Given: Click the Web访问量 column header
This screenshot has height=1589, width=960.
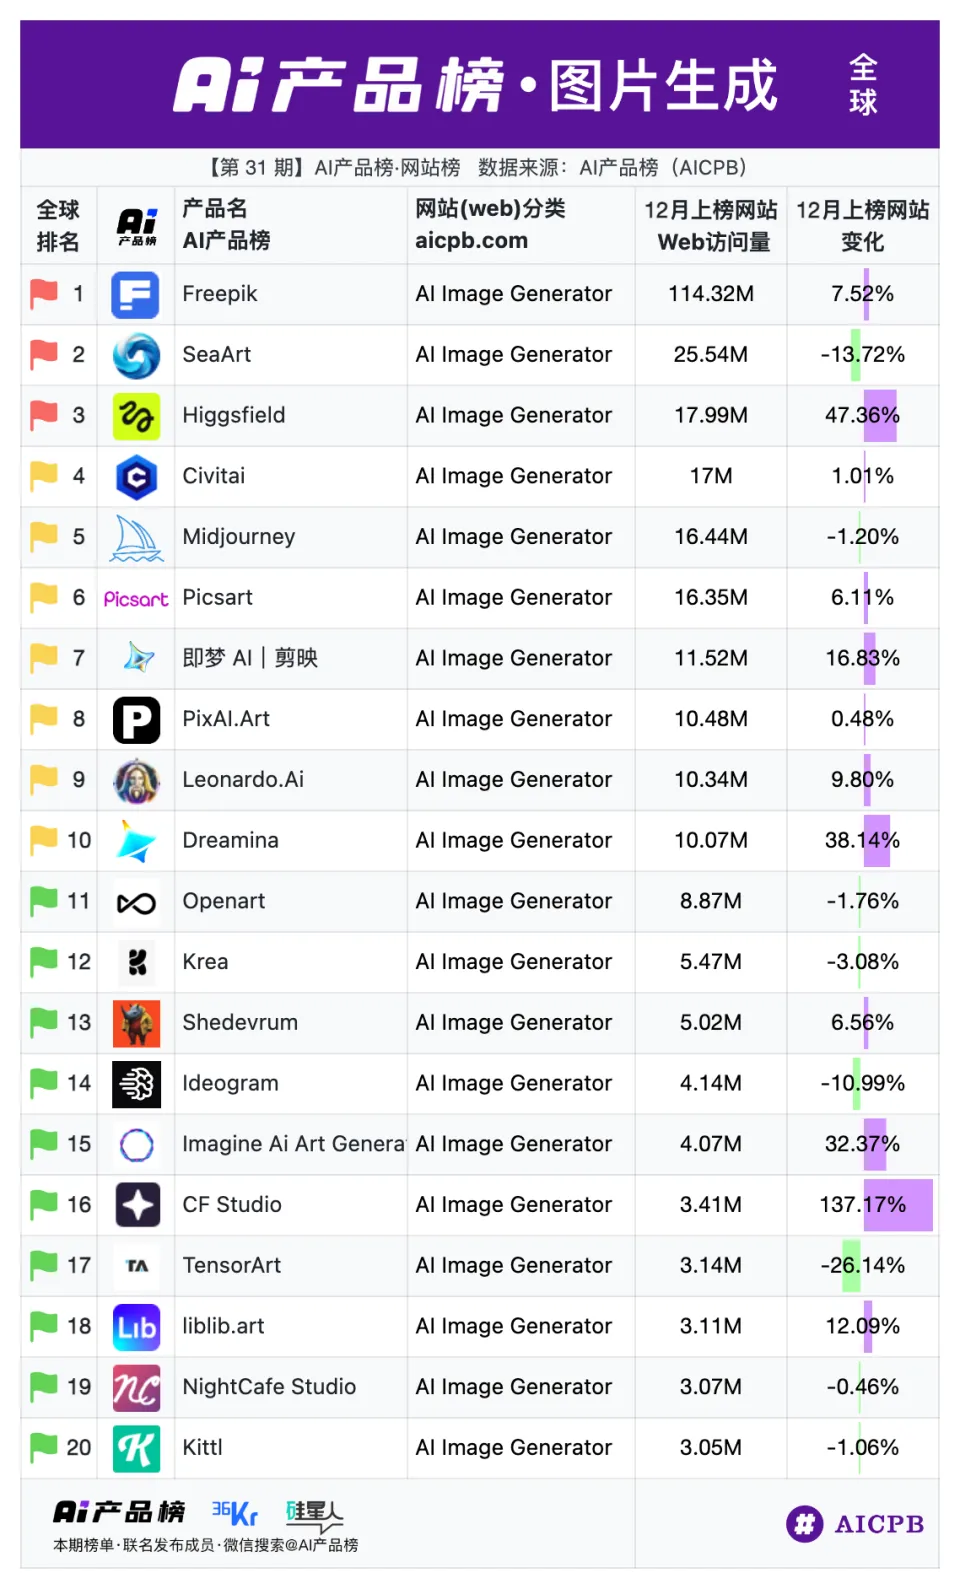Looking at the screenshot, I should (711, 226).
